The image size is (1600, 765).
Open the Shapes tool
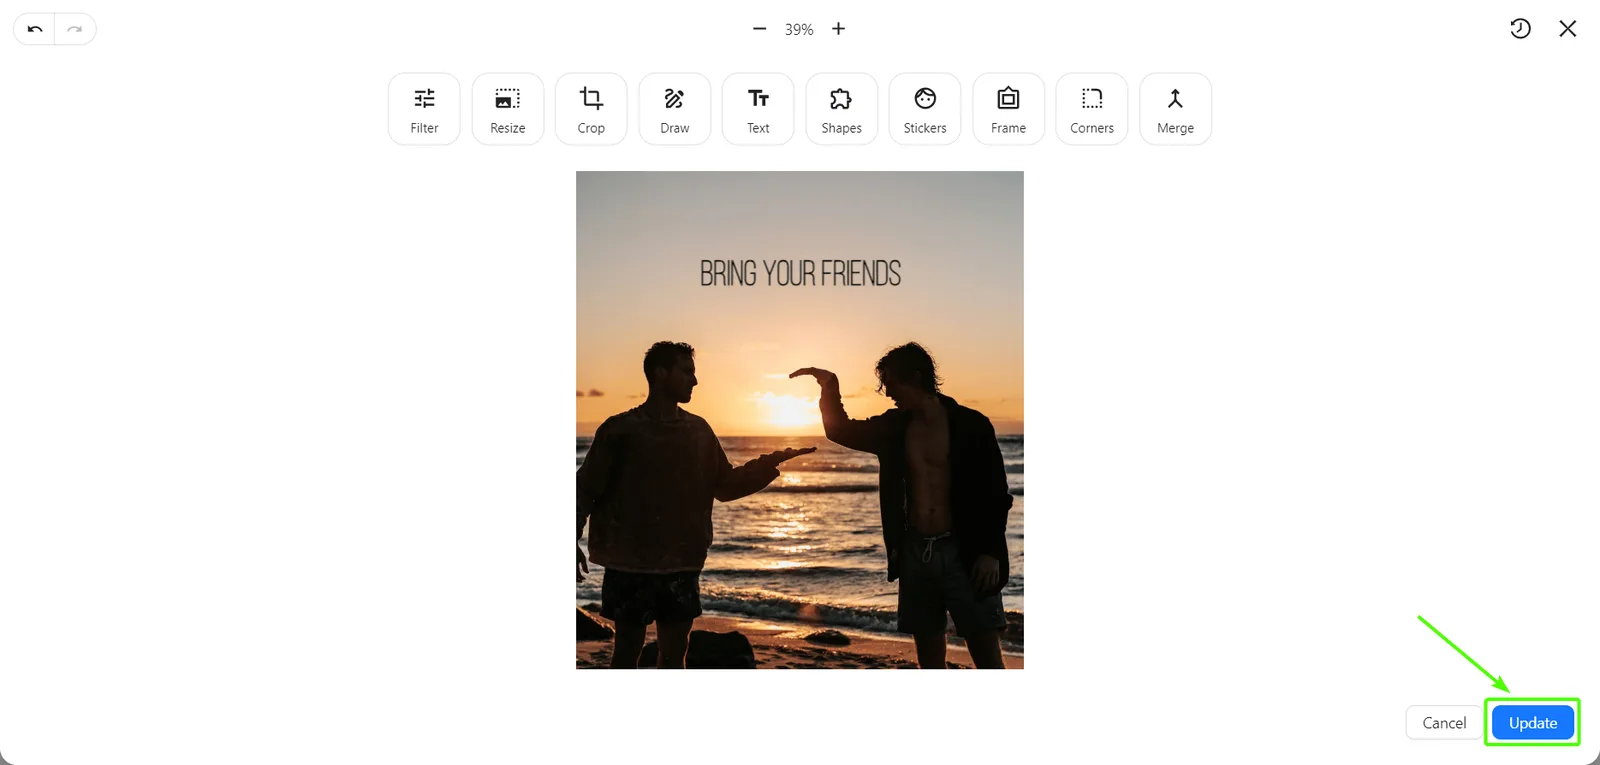[x=842, y=109]
